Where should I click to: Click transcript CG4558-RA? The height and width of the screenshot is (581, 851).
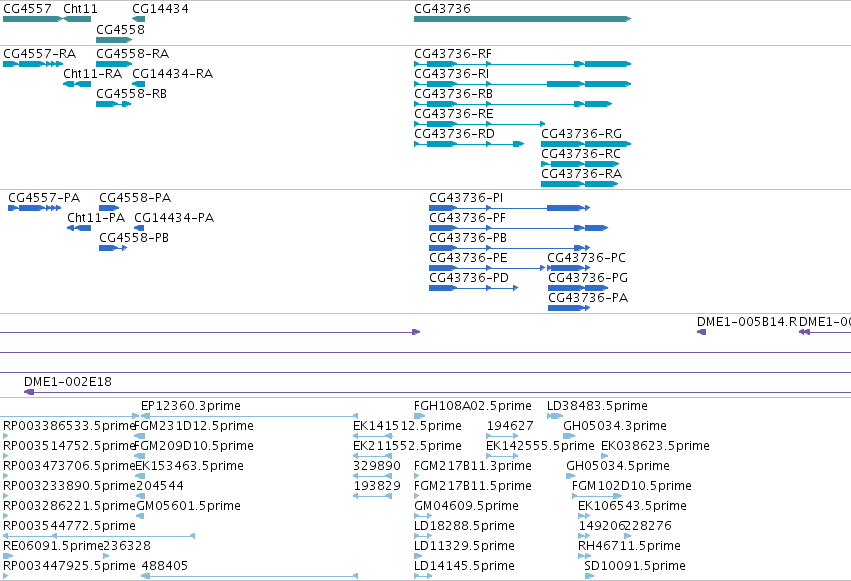114,64
